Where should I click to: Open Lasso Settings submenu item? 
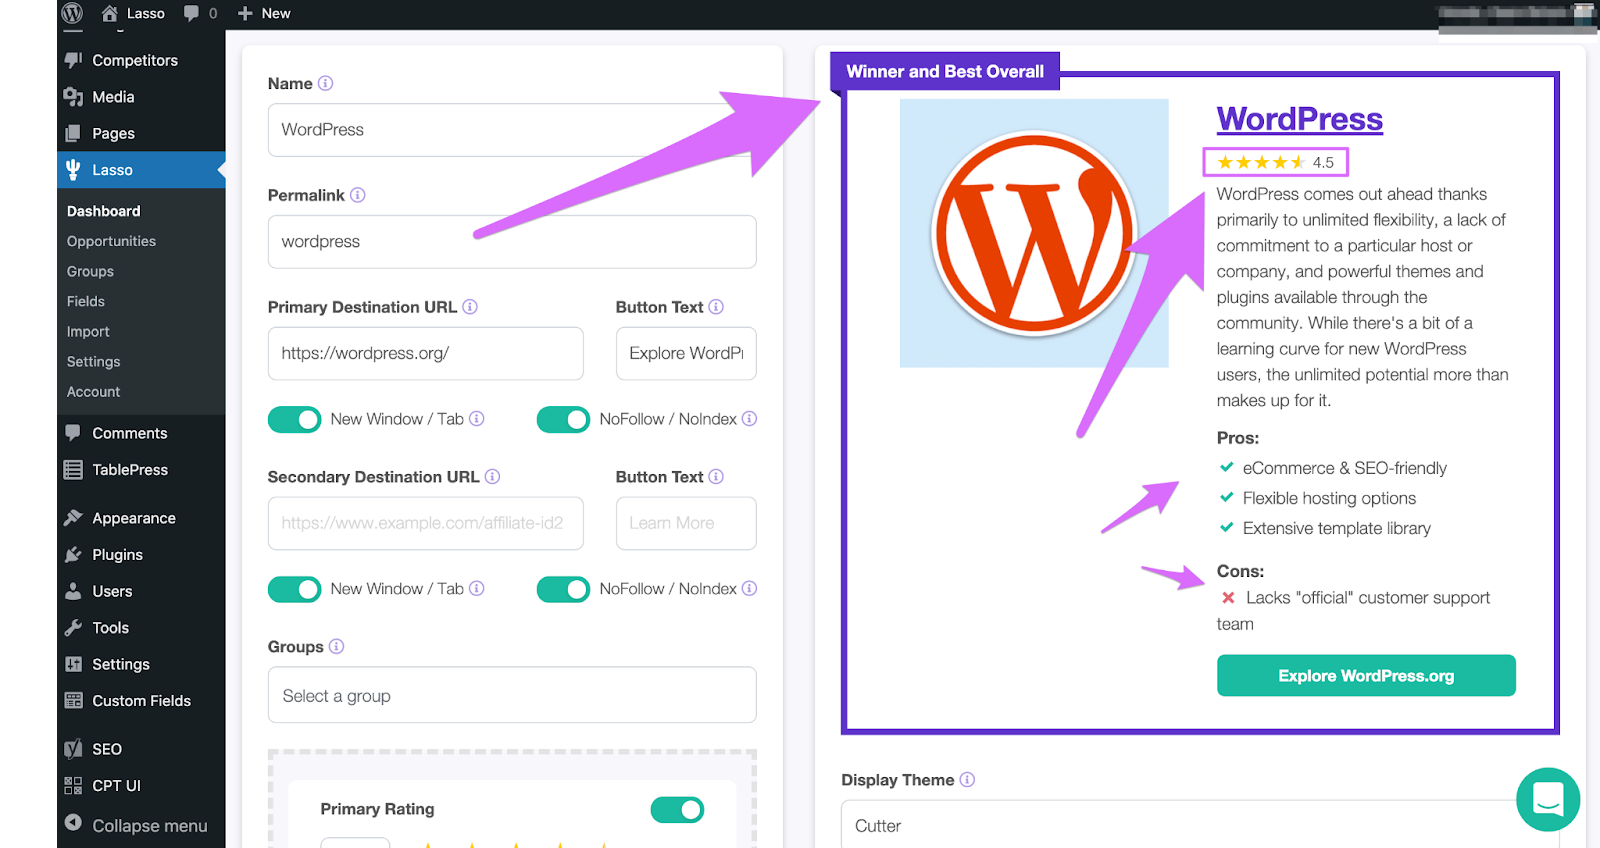[x=93, y=361]
